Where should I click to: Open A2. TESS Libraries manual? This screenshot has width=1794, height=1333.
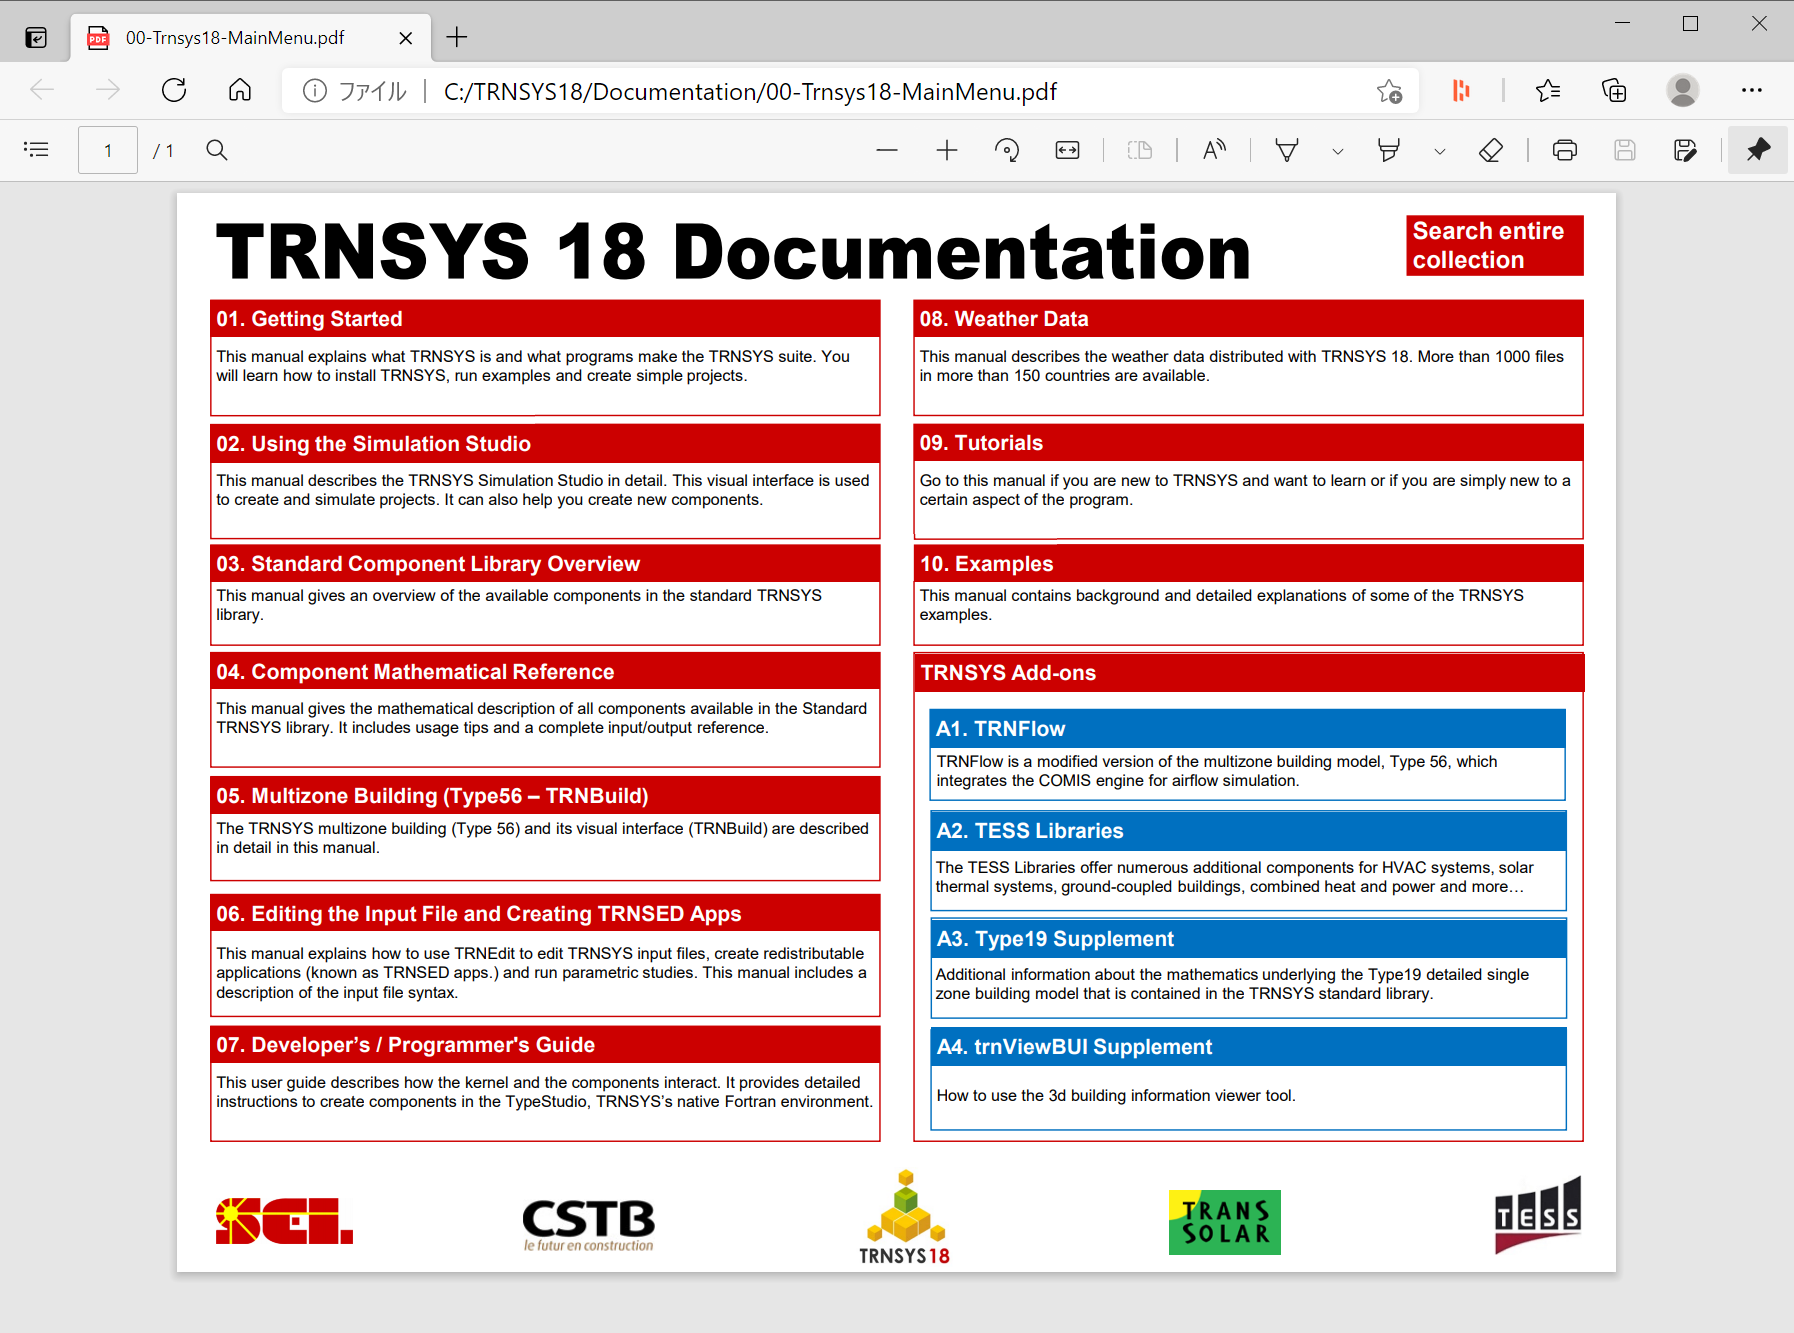(x=1248, y=830)
